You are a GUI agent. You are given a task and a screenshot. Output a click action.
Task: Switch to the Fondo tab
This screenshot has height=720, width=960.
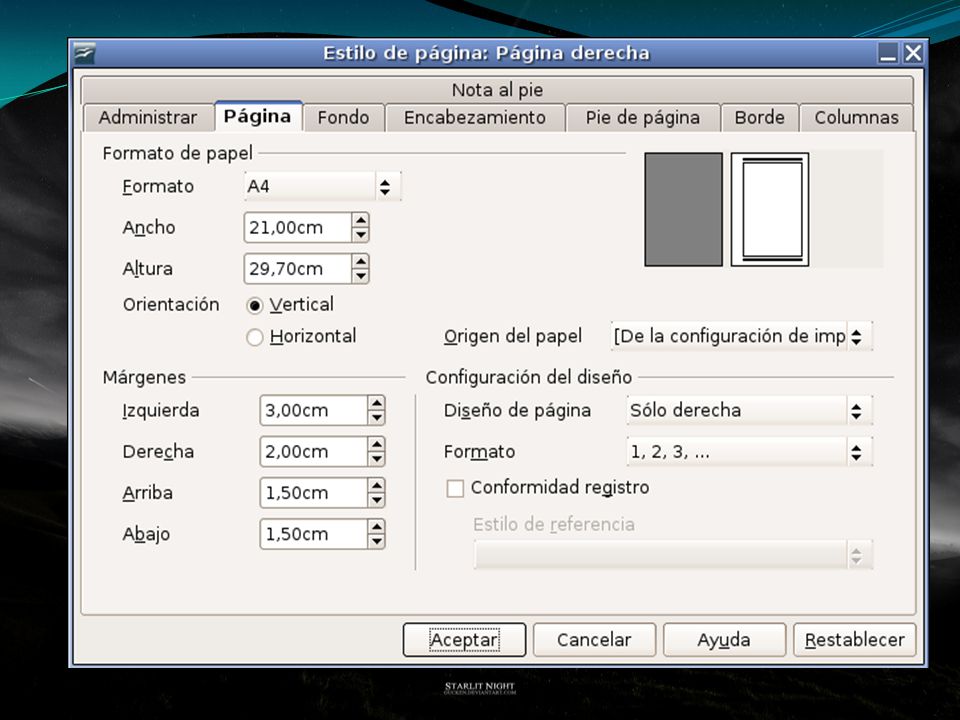343,118
